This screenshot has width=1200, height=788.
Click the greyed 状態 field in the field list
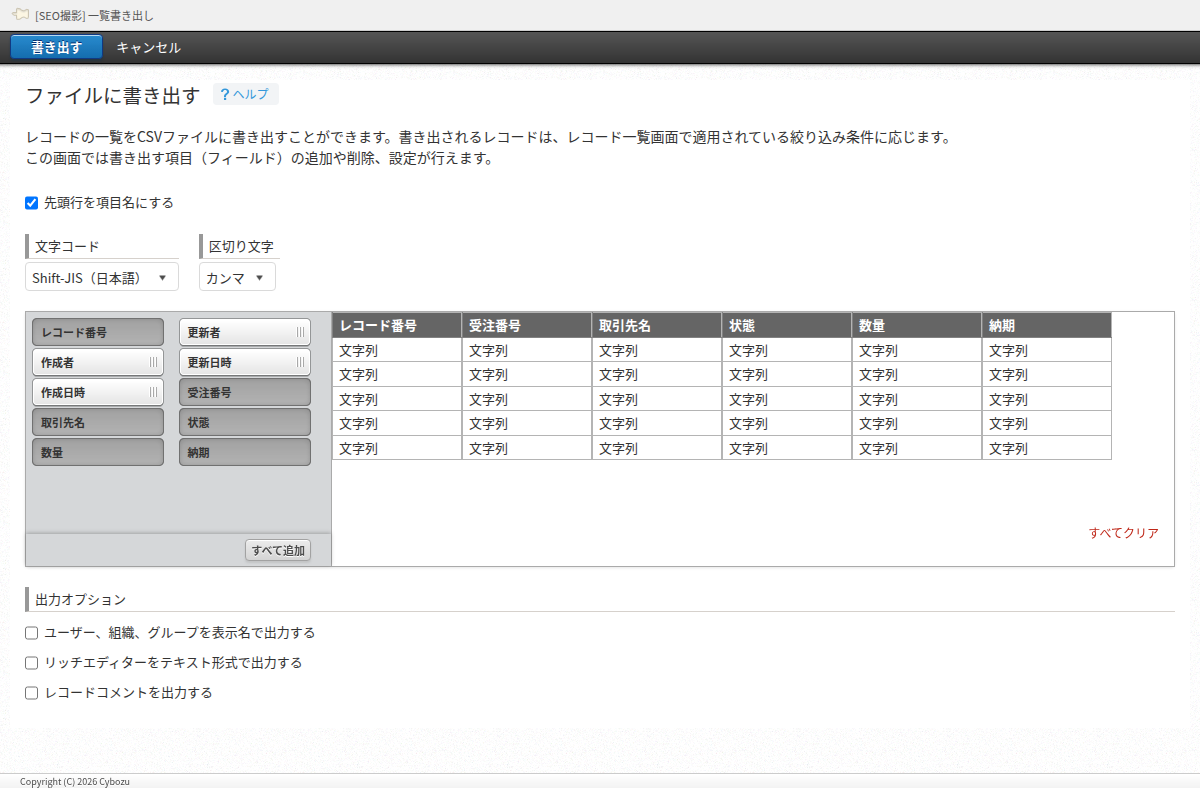click(x=245, y=422)
